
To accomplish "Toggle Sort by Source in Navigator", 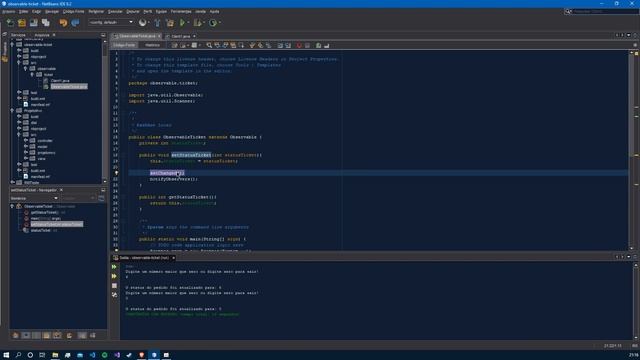I will (x=93, y=336).
